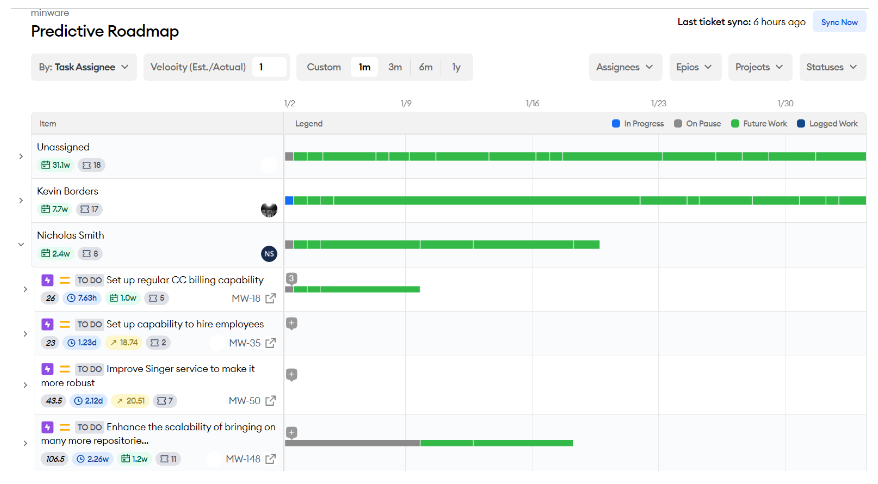Viewport: 878px width, 484px height.
Task: Open ticket link MW-148
Action: [x=243, y=459]
